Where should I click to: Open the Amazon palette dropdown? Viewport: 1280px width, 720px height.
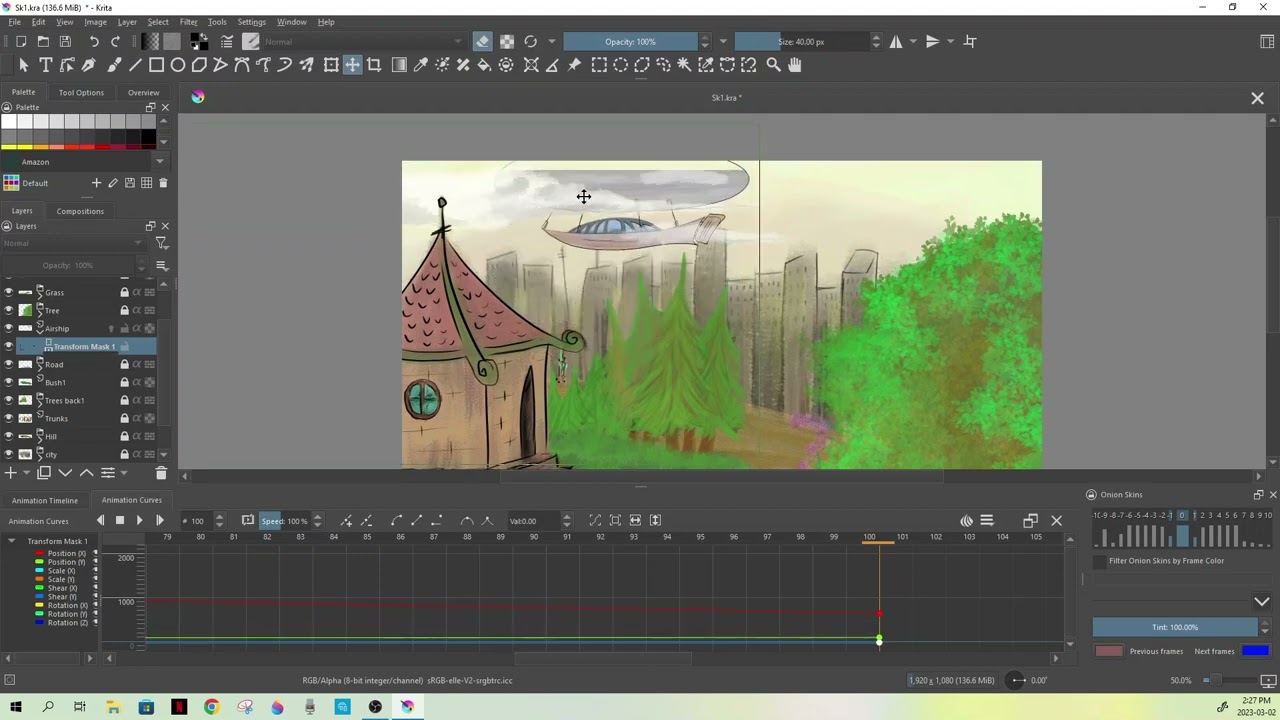tap(159, 162)
